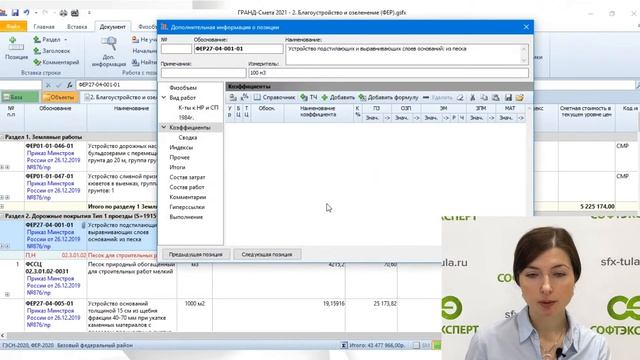This screenshot has width=640, height=360.
Task: Select Сводка tree item
Action: click(x=188, y=138)
